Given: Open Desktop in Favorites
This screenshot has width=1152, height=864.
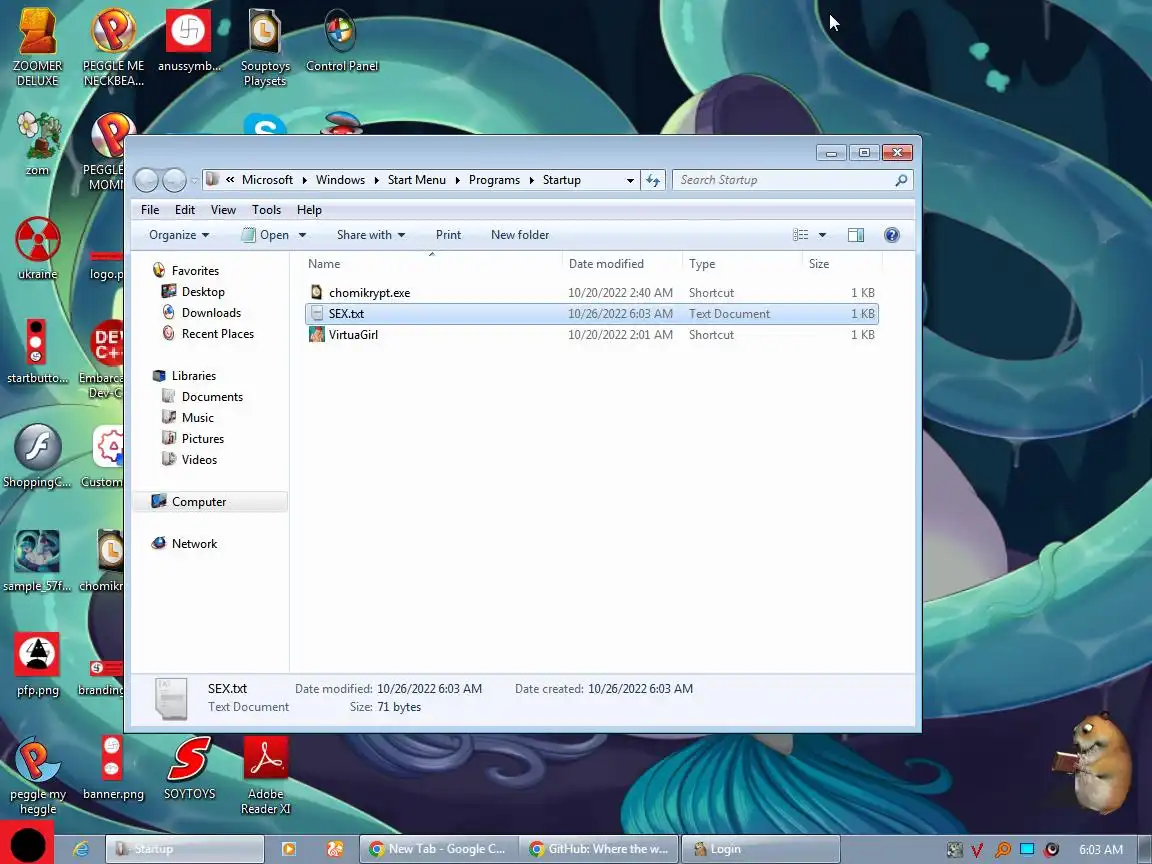Looking at the screenshot, I should 193,292.
